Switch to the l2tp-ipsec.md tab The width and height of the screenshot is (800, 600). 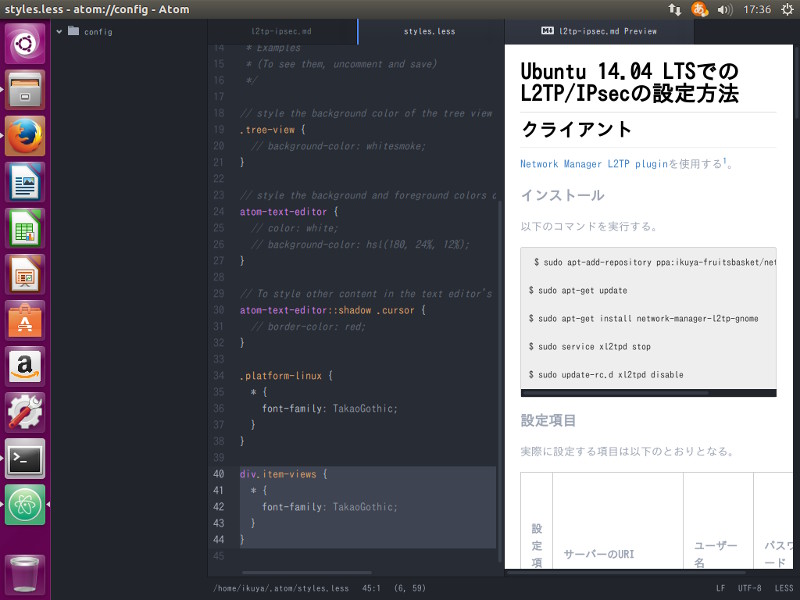pos(281,31)
